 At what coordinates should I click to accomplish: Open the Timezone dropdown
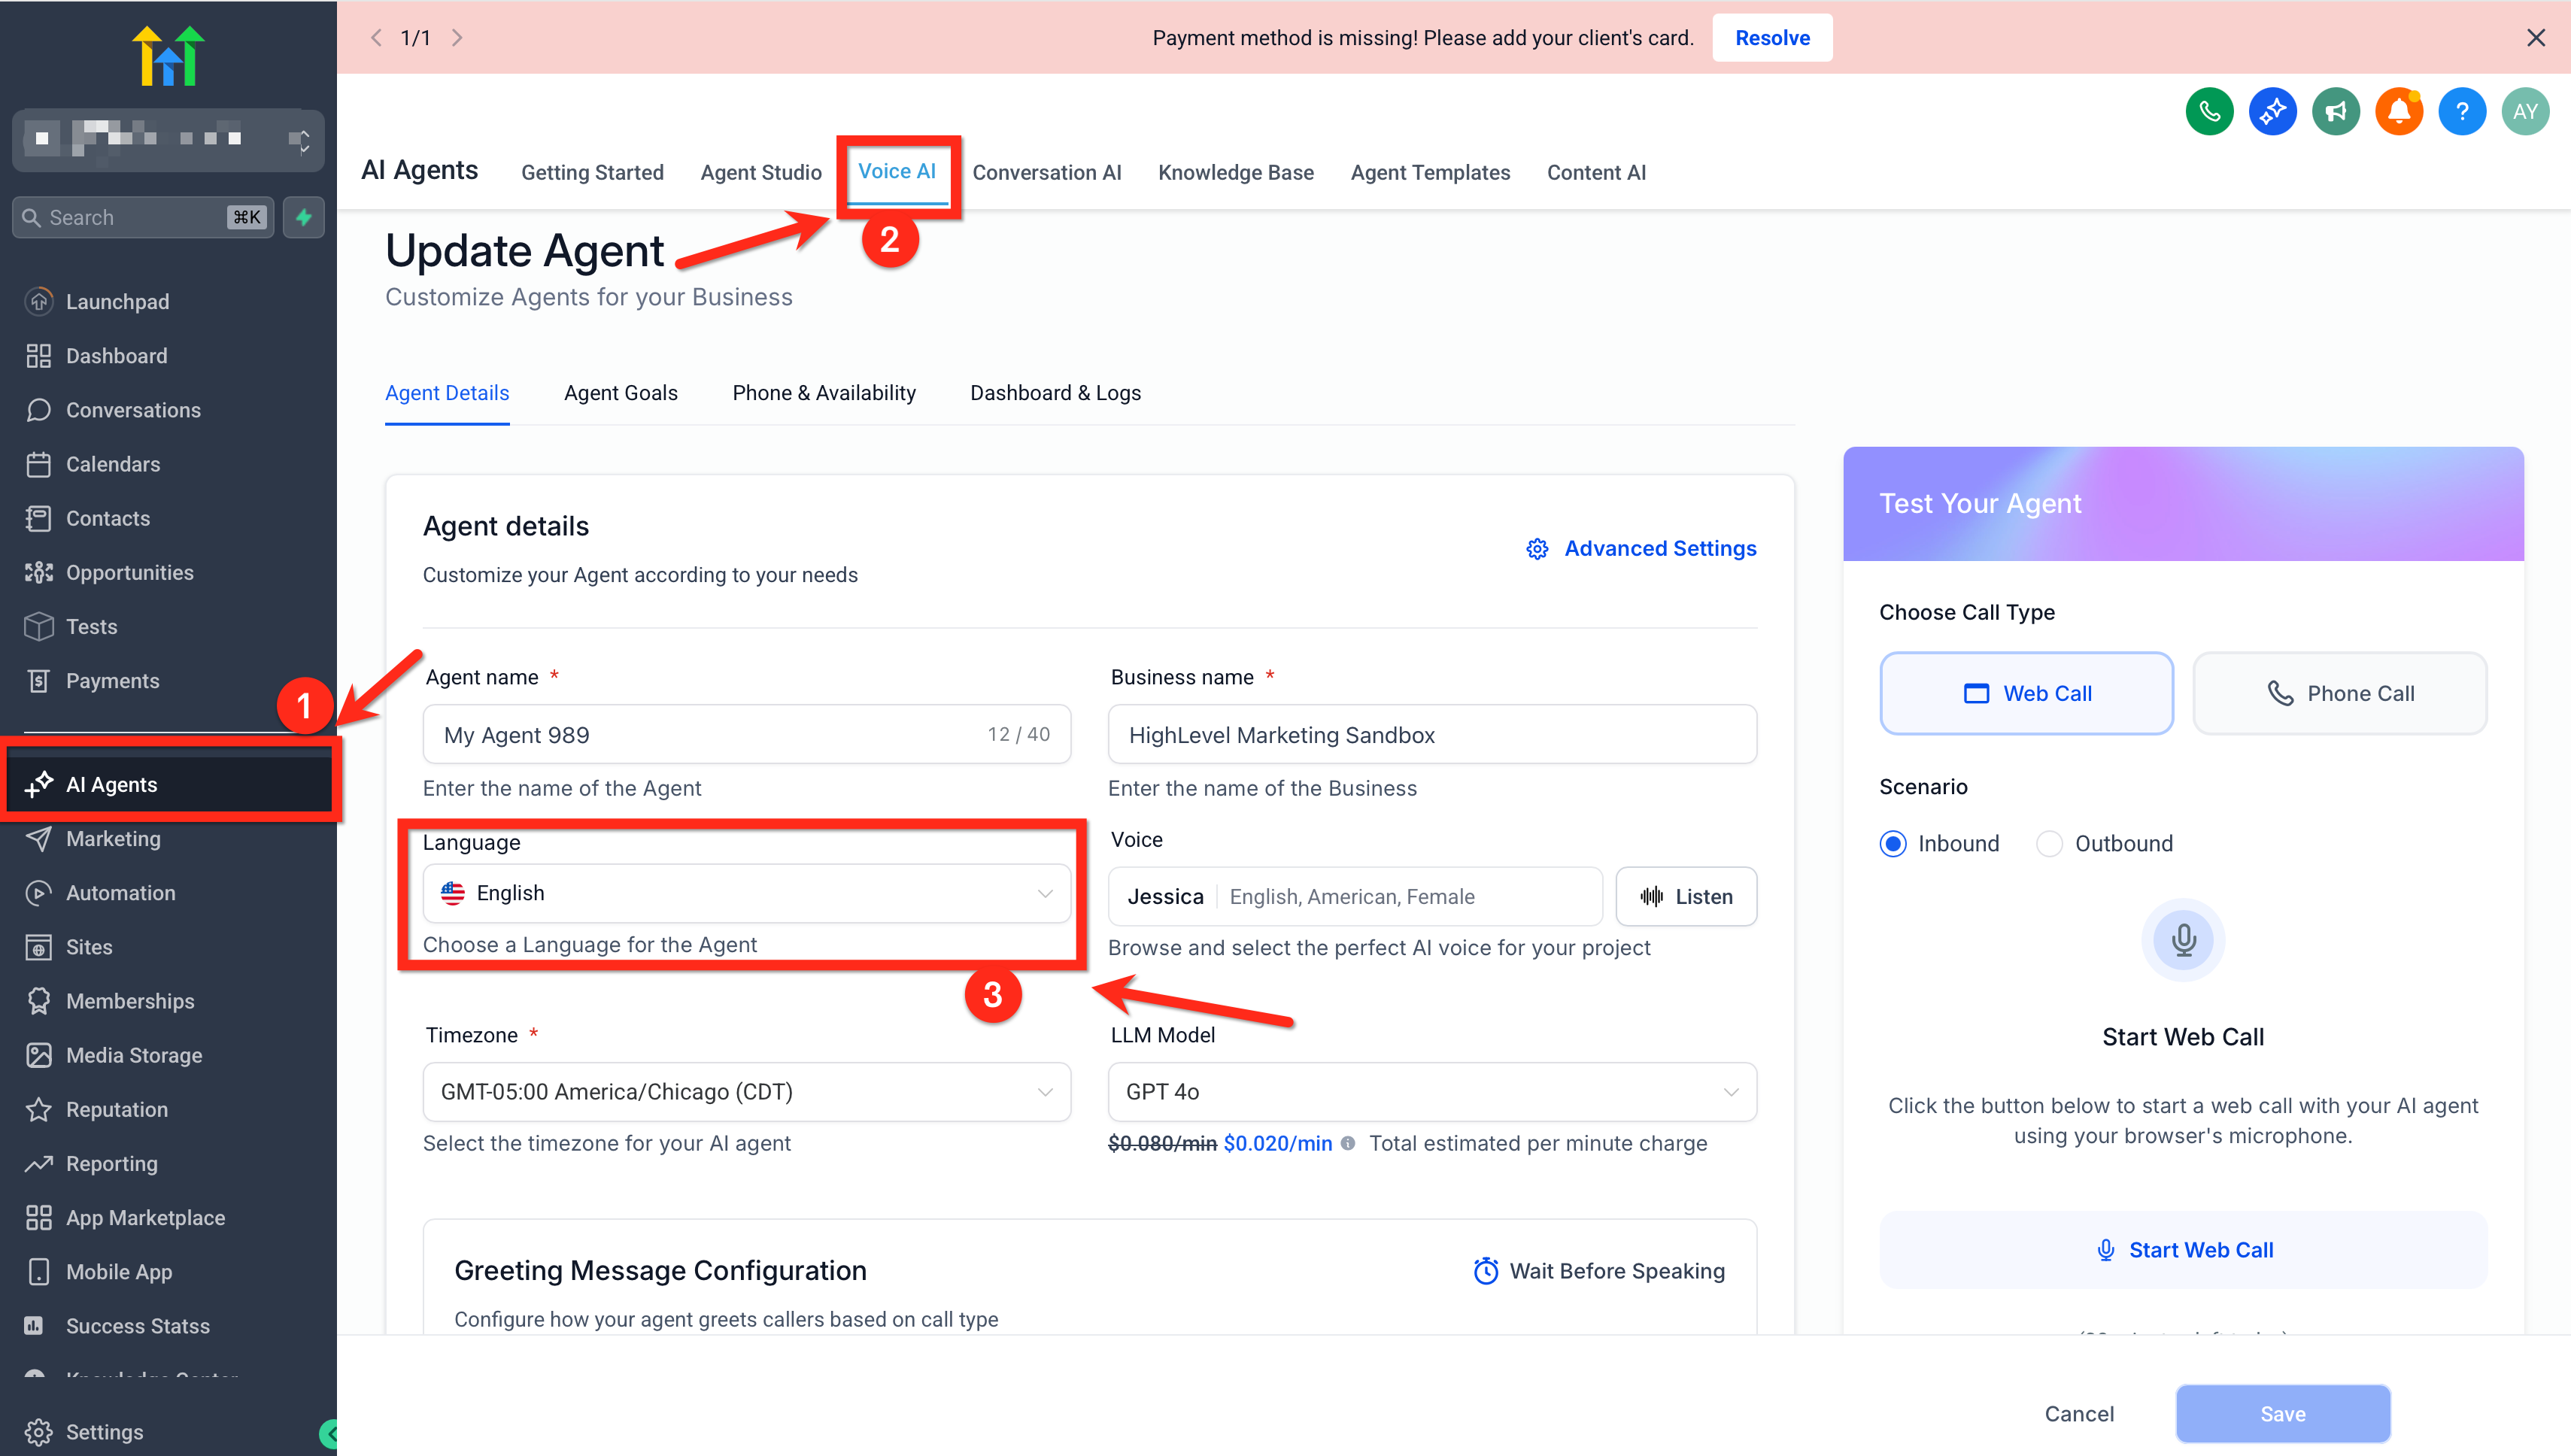click(746, 1091)
